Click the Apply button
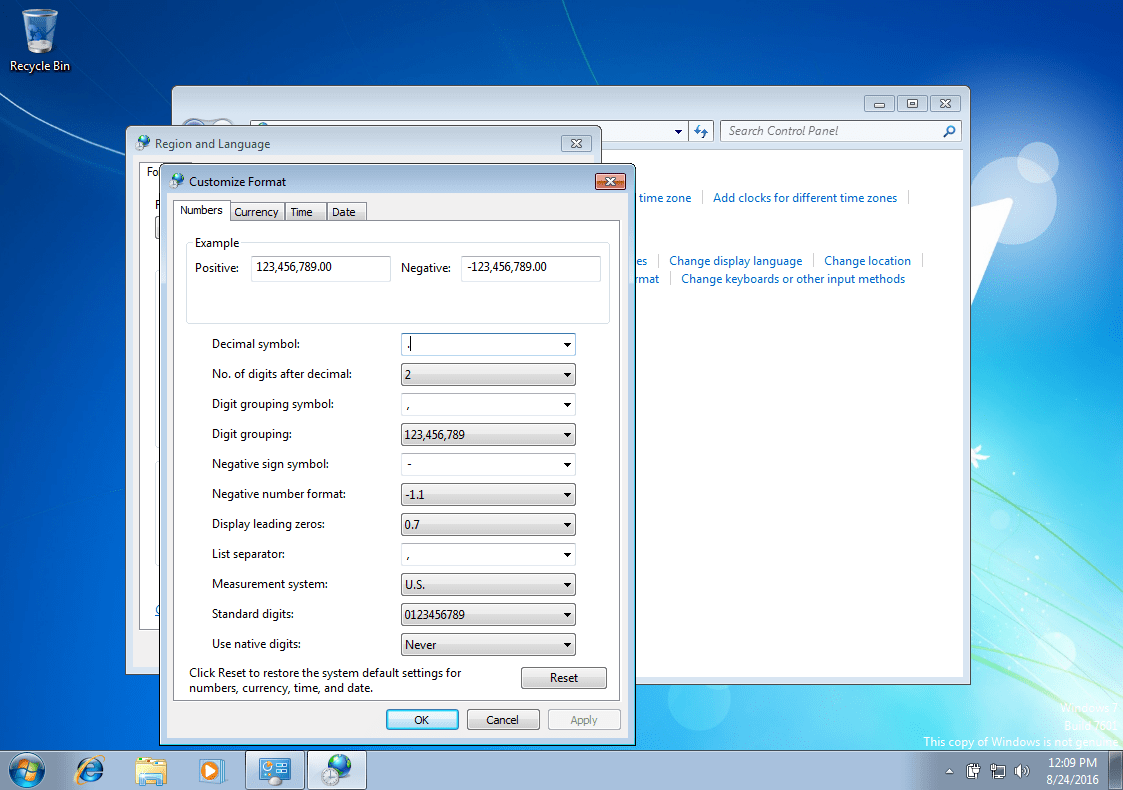Viewport: 1123px width, 790px height. 584,720
